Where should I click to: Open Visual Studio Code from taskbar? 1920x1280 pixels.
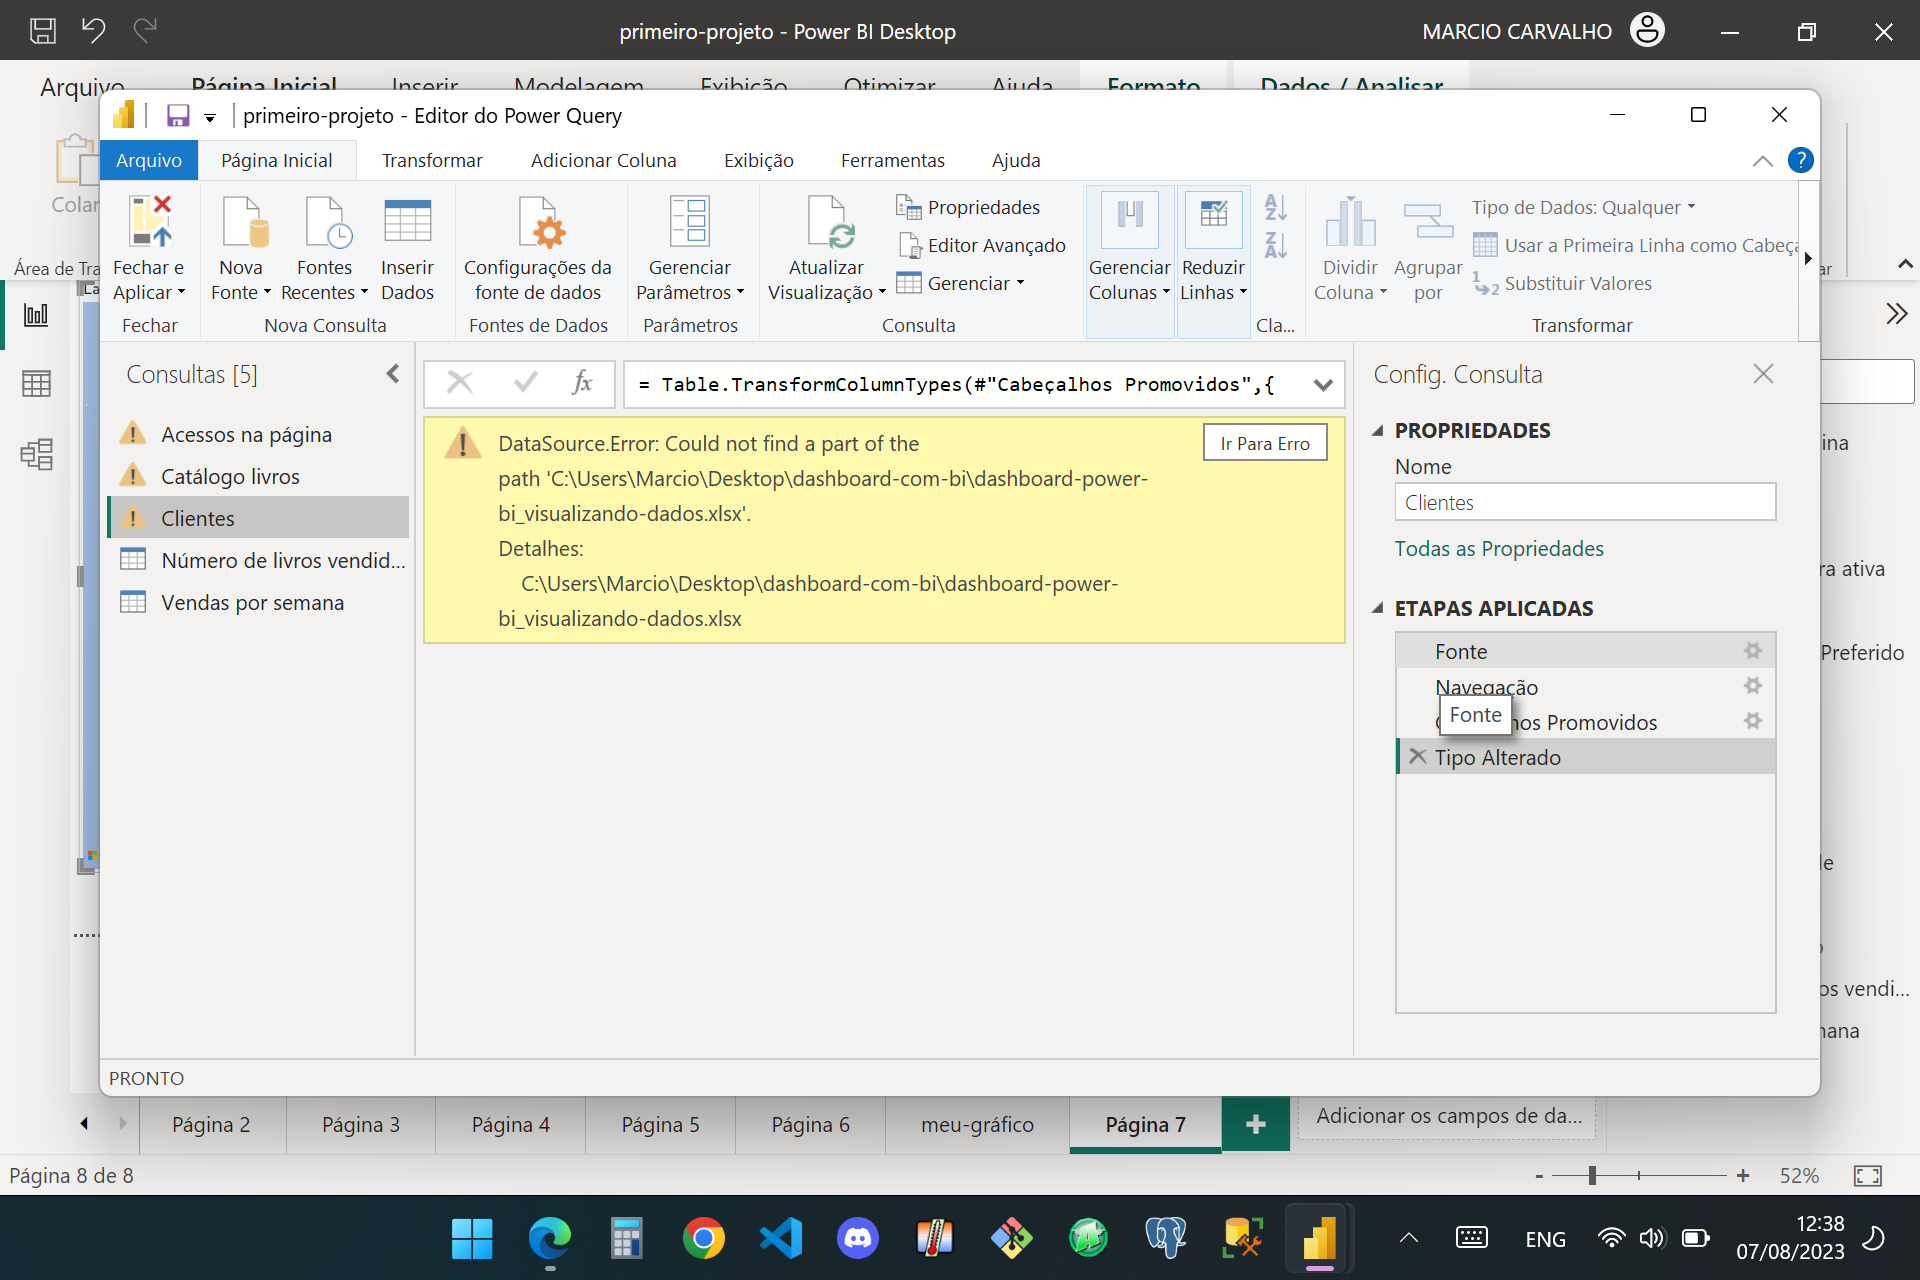781,1238
